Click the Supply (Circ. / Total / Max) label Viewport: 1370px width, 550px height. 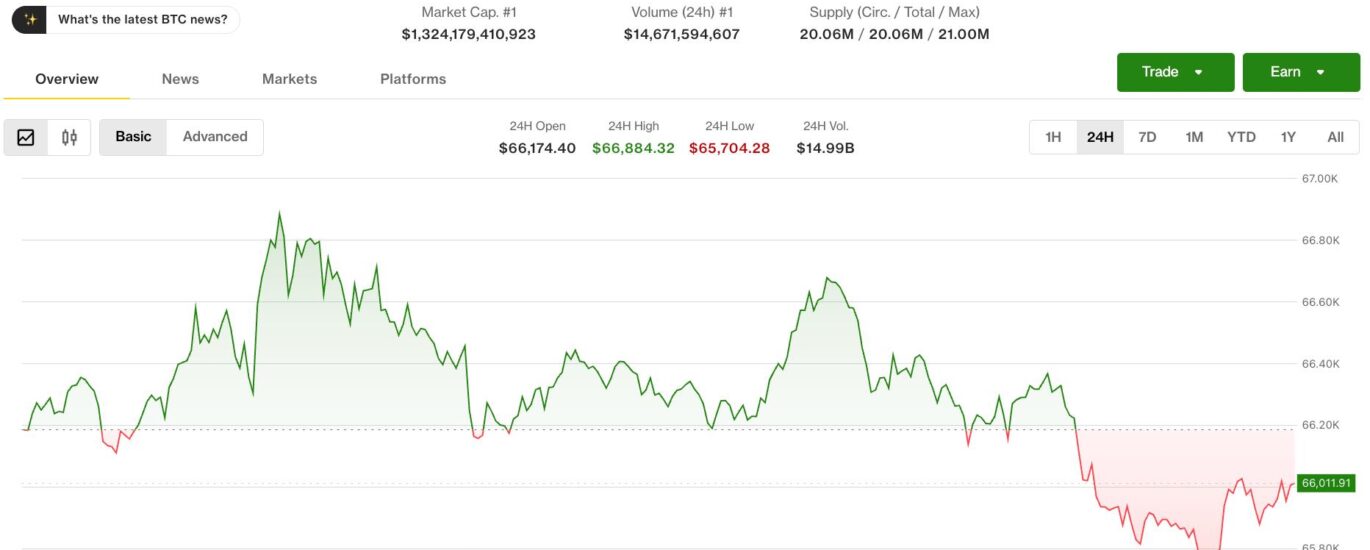(x=894, y=12)
